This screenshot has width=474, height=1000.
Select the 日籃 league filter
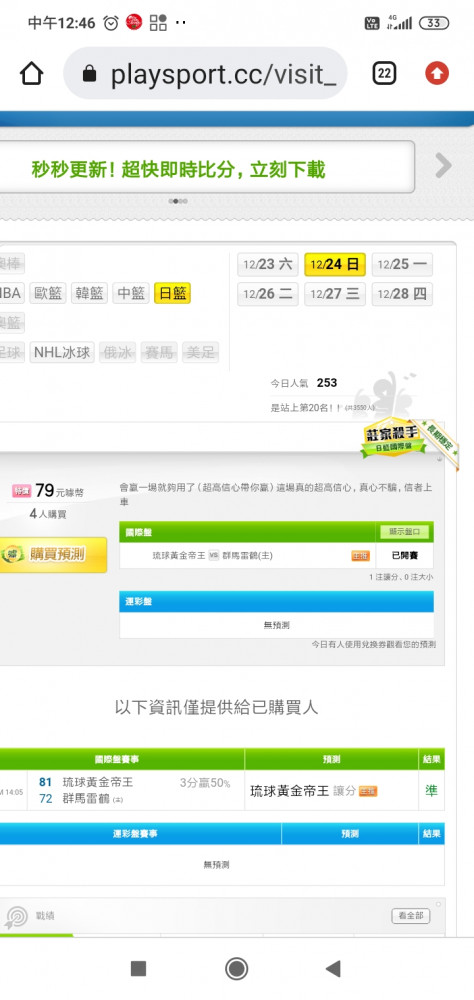pos(172,294)
